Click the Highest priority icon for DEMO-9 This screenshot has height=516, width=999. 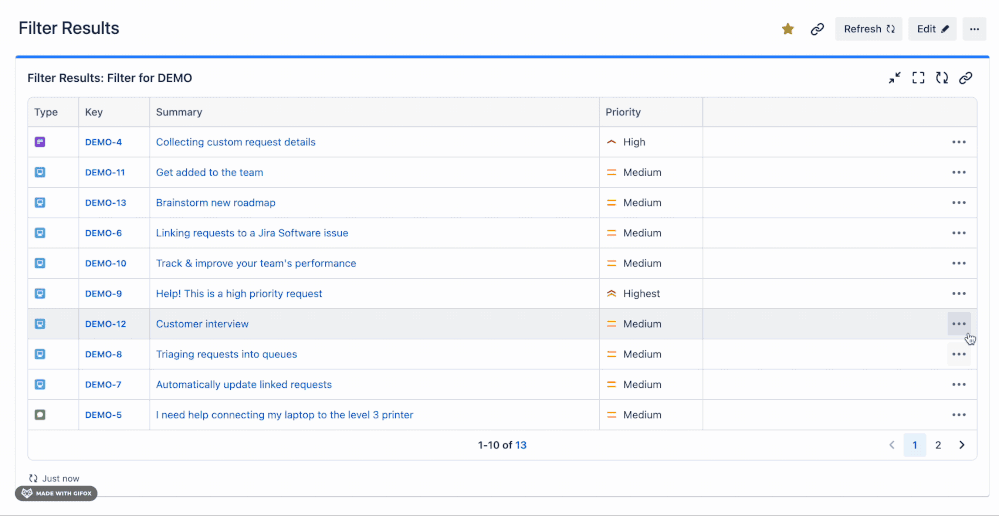pos(612,294)
